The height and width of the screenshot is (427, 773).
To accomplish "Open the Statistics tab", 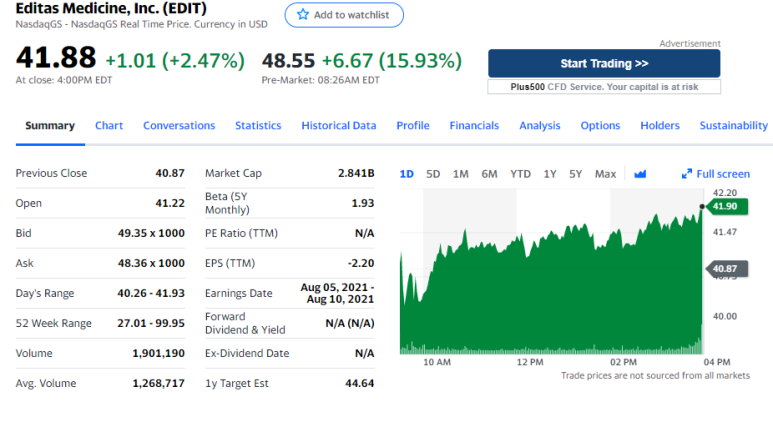I will [258, 126].
